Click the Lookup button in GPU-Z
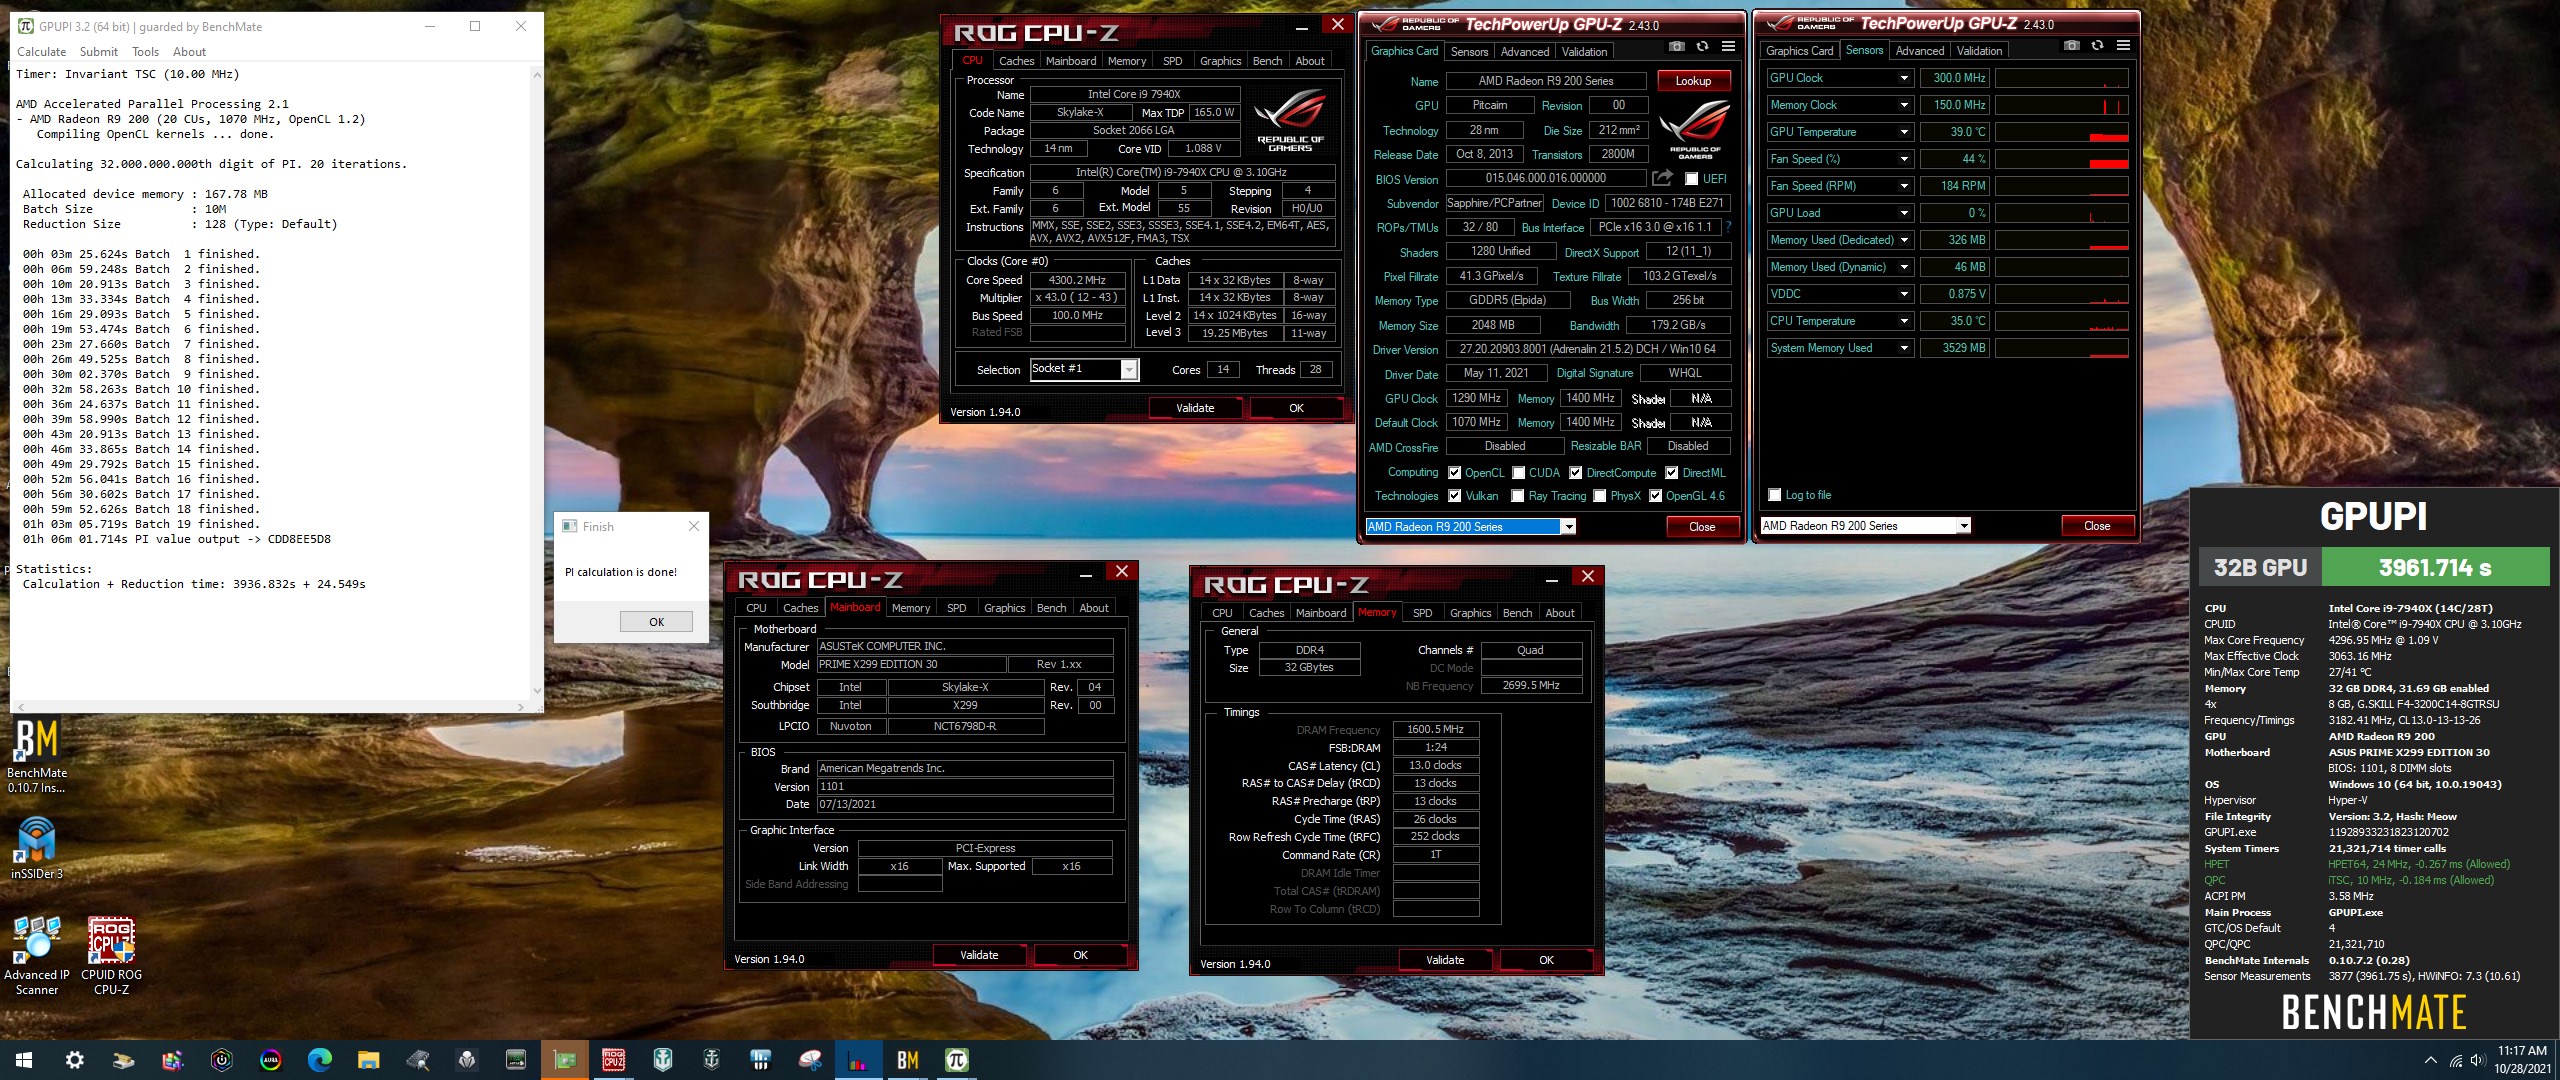 pos(1693,81)
